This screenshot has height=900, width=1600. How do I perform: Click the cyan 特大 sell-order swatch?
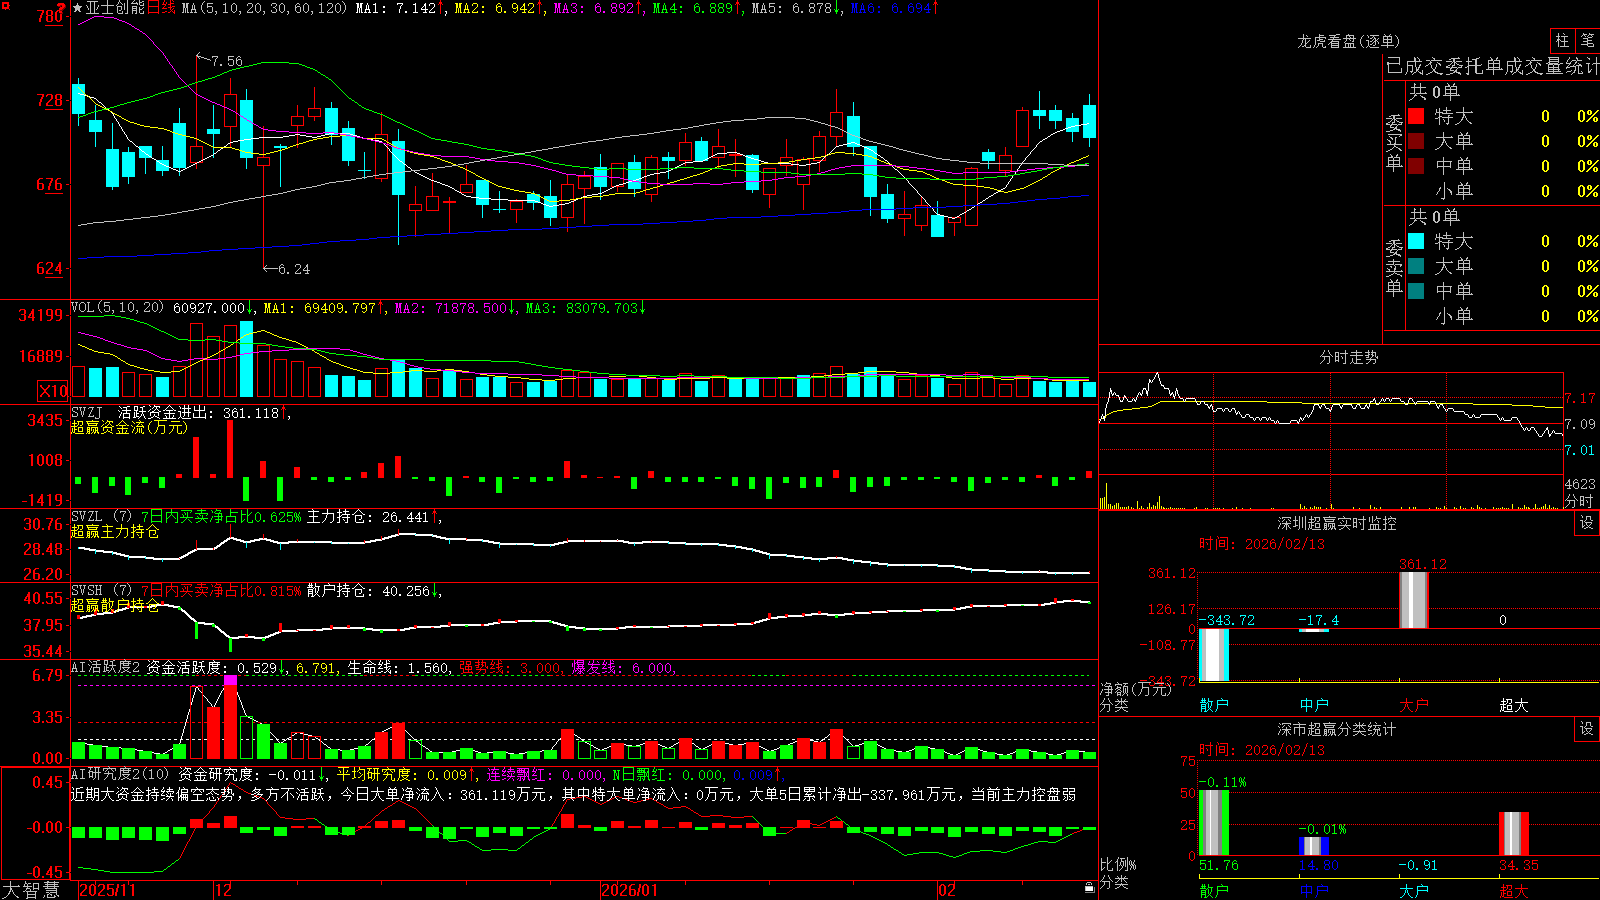pos(1416,241)
